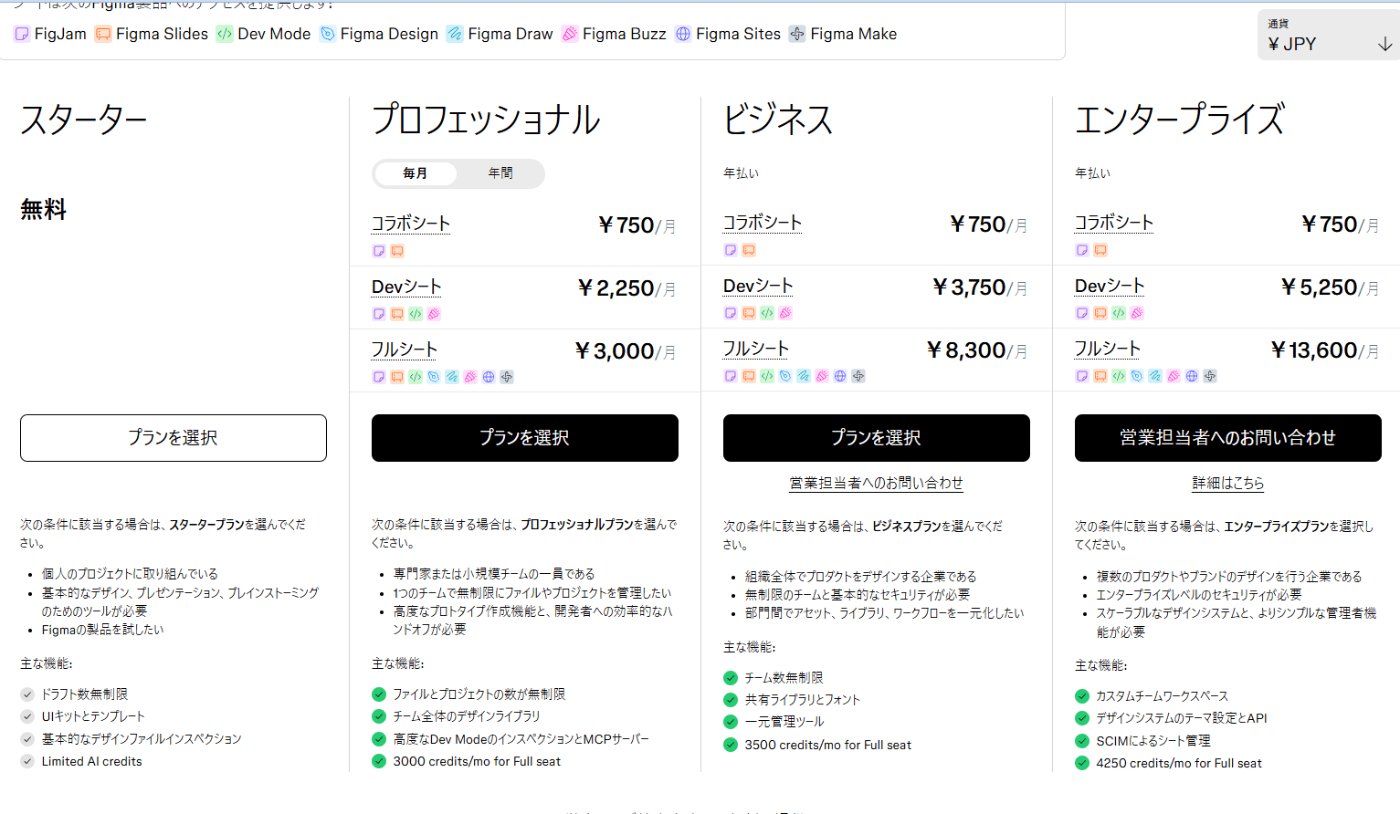Click green checkmark beside チーム数無制限
1400x814 pixels.
point(730,678)
